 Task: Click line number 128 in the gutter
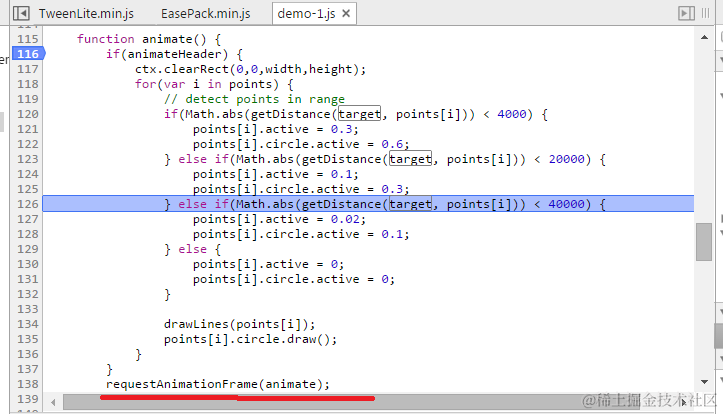coord(28,234)
